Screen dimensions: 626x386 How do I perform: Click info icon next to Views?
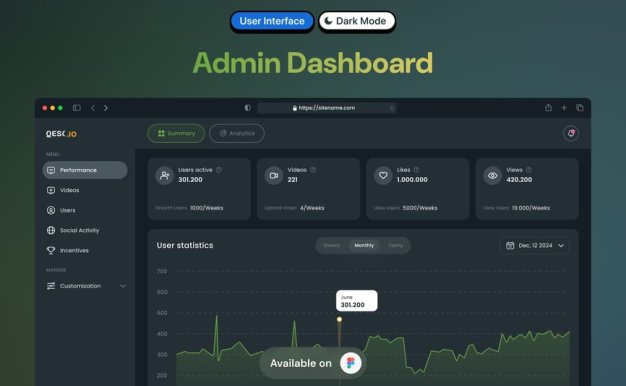point(529,170)
